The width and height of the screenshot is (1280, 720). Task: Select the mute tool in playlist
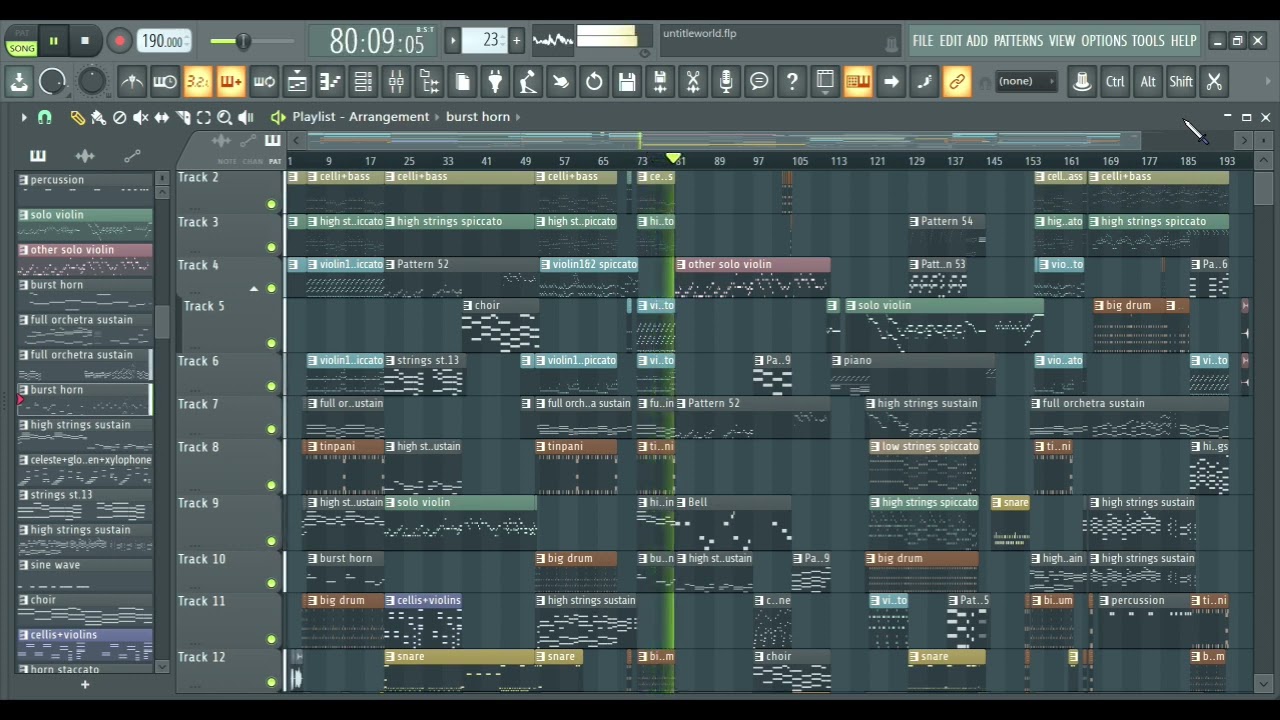(140, 117)
